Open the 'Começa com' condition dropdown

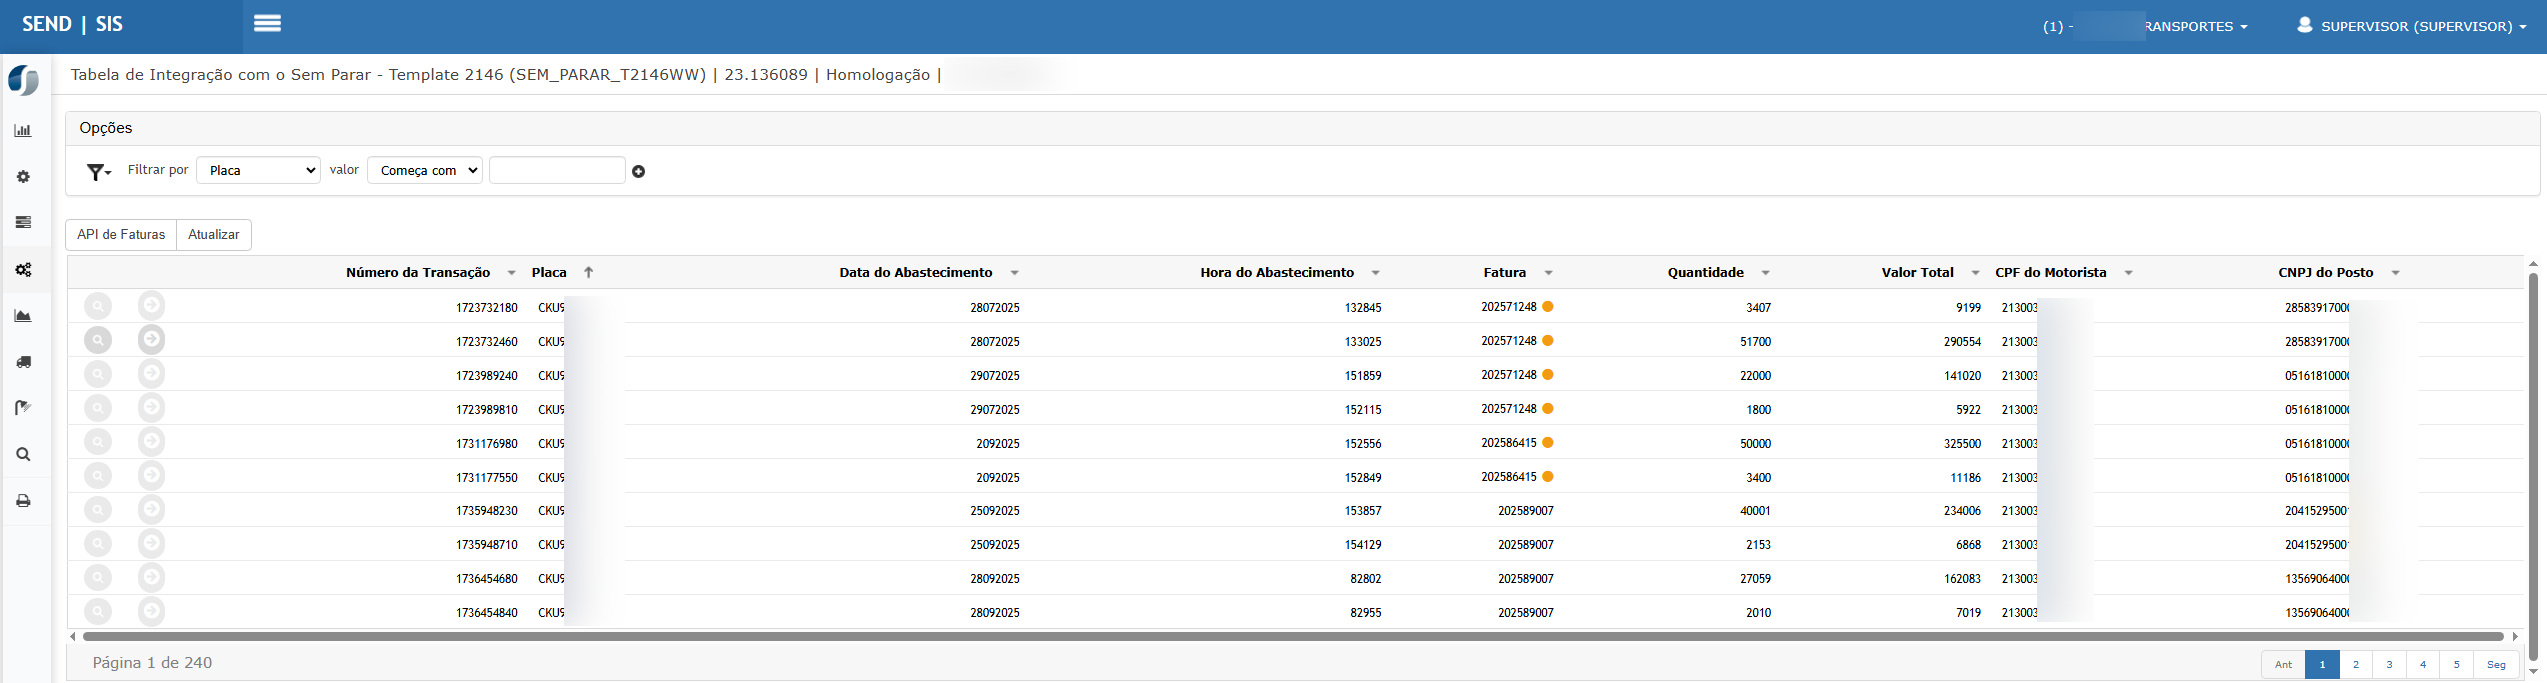tap(425, 171)
